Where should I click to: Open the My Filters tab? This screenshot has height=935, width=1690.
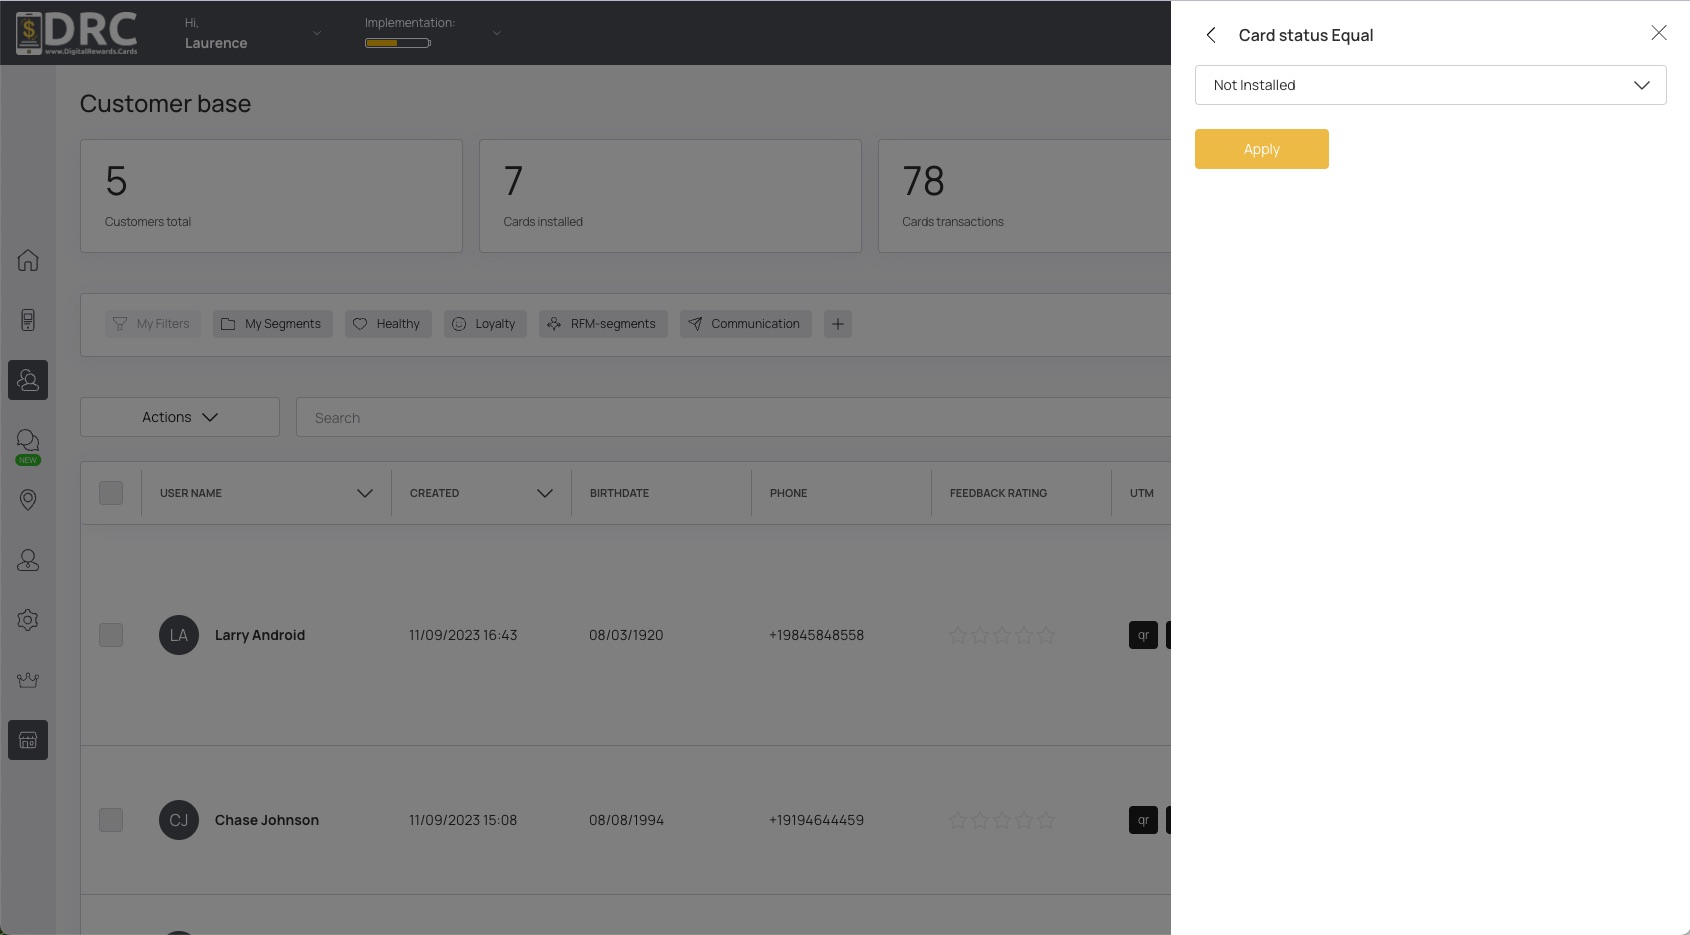click(153, 324)
